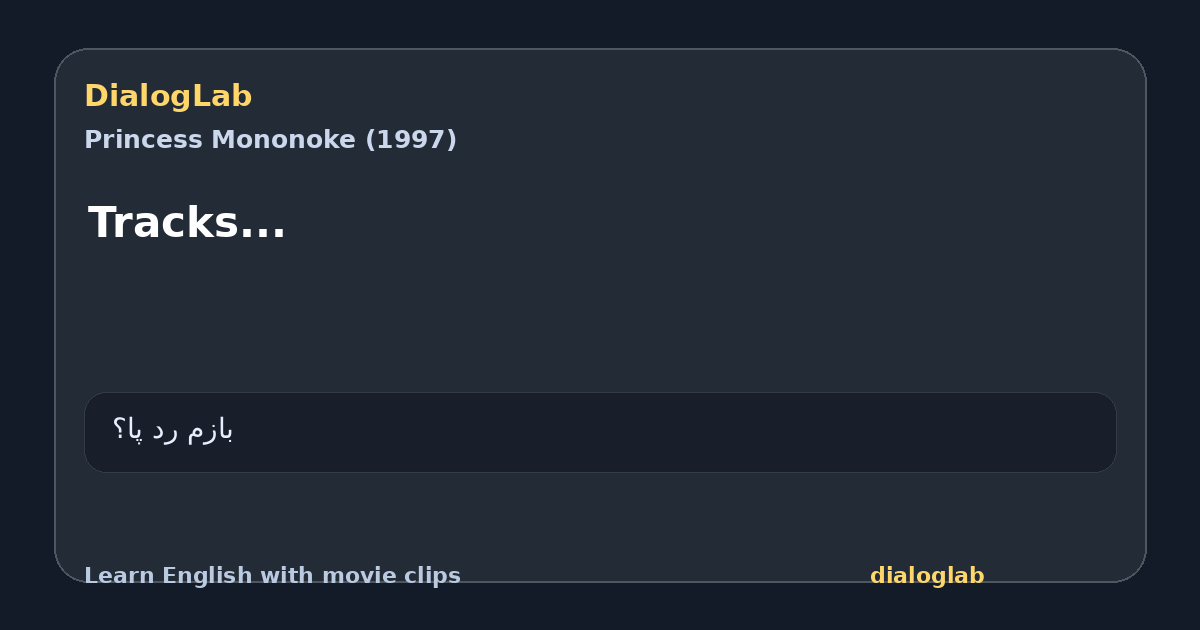This screenshot has height=630, width=1200.
Task: Click the Persian translation box
Action: click(600, 432)
